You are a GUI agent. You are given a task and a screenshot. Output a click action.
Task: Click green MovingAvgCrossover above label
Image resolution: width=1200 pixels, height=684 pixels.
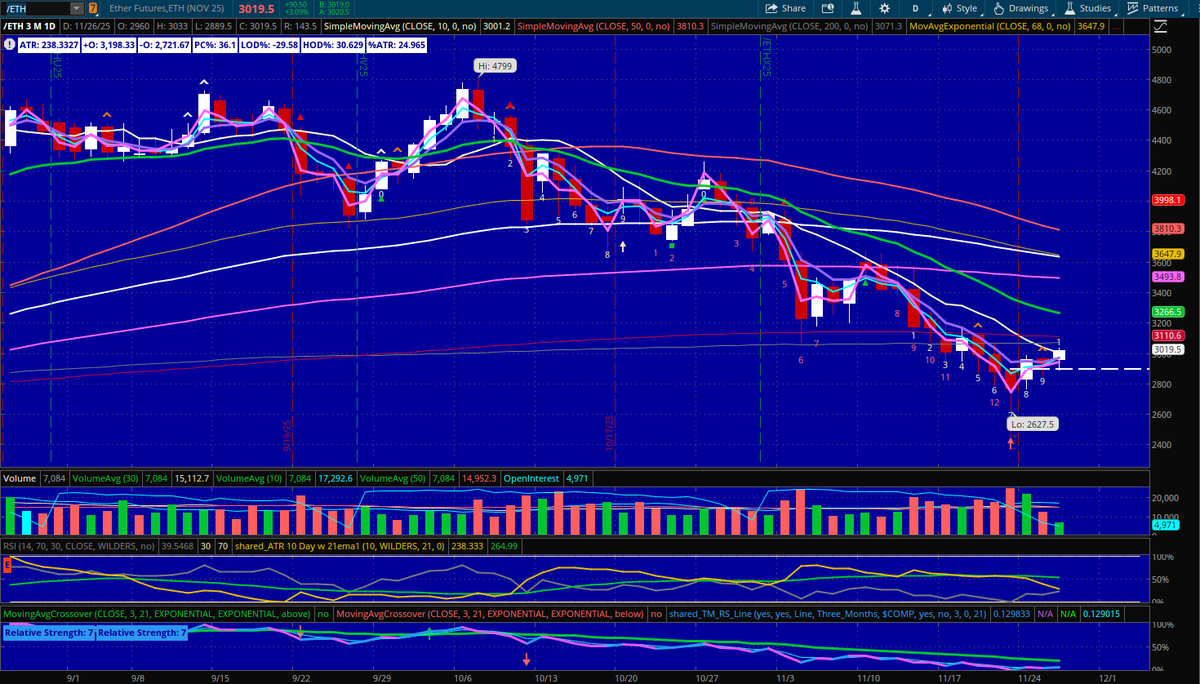155,612
